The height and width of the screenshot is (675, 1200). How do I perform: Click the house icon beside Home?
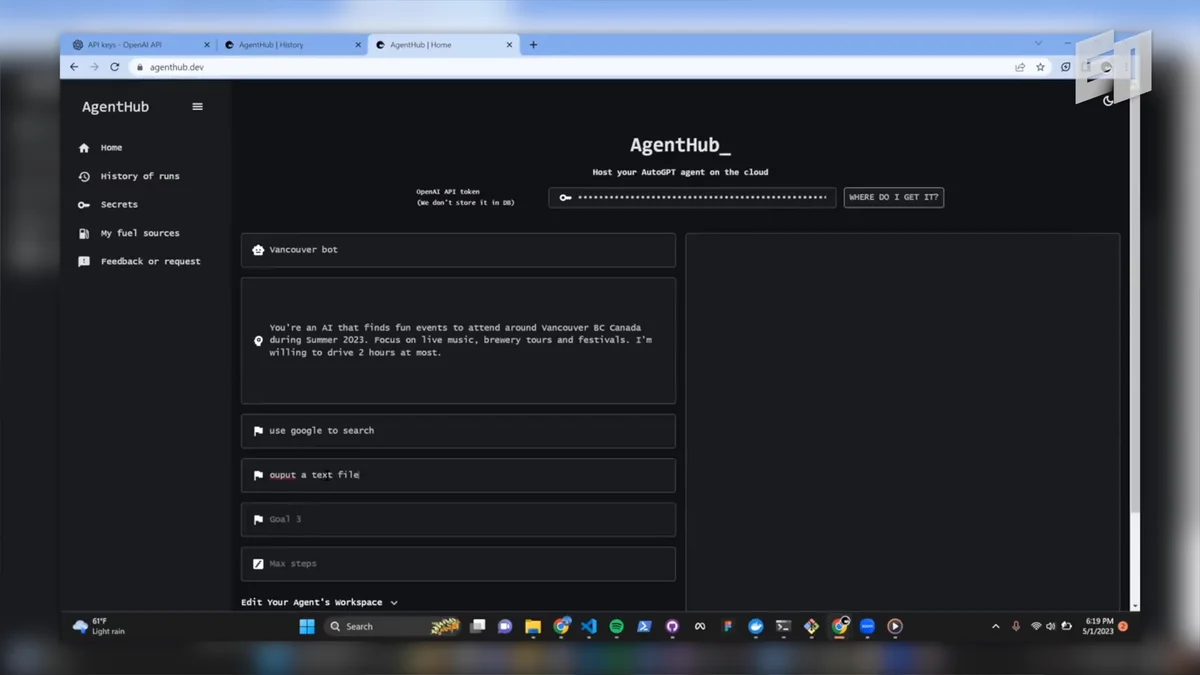tap(84, 148)
